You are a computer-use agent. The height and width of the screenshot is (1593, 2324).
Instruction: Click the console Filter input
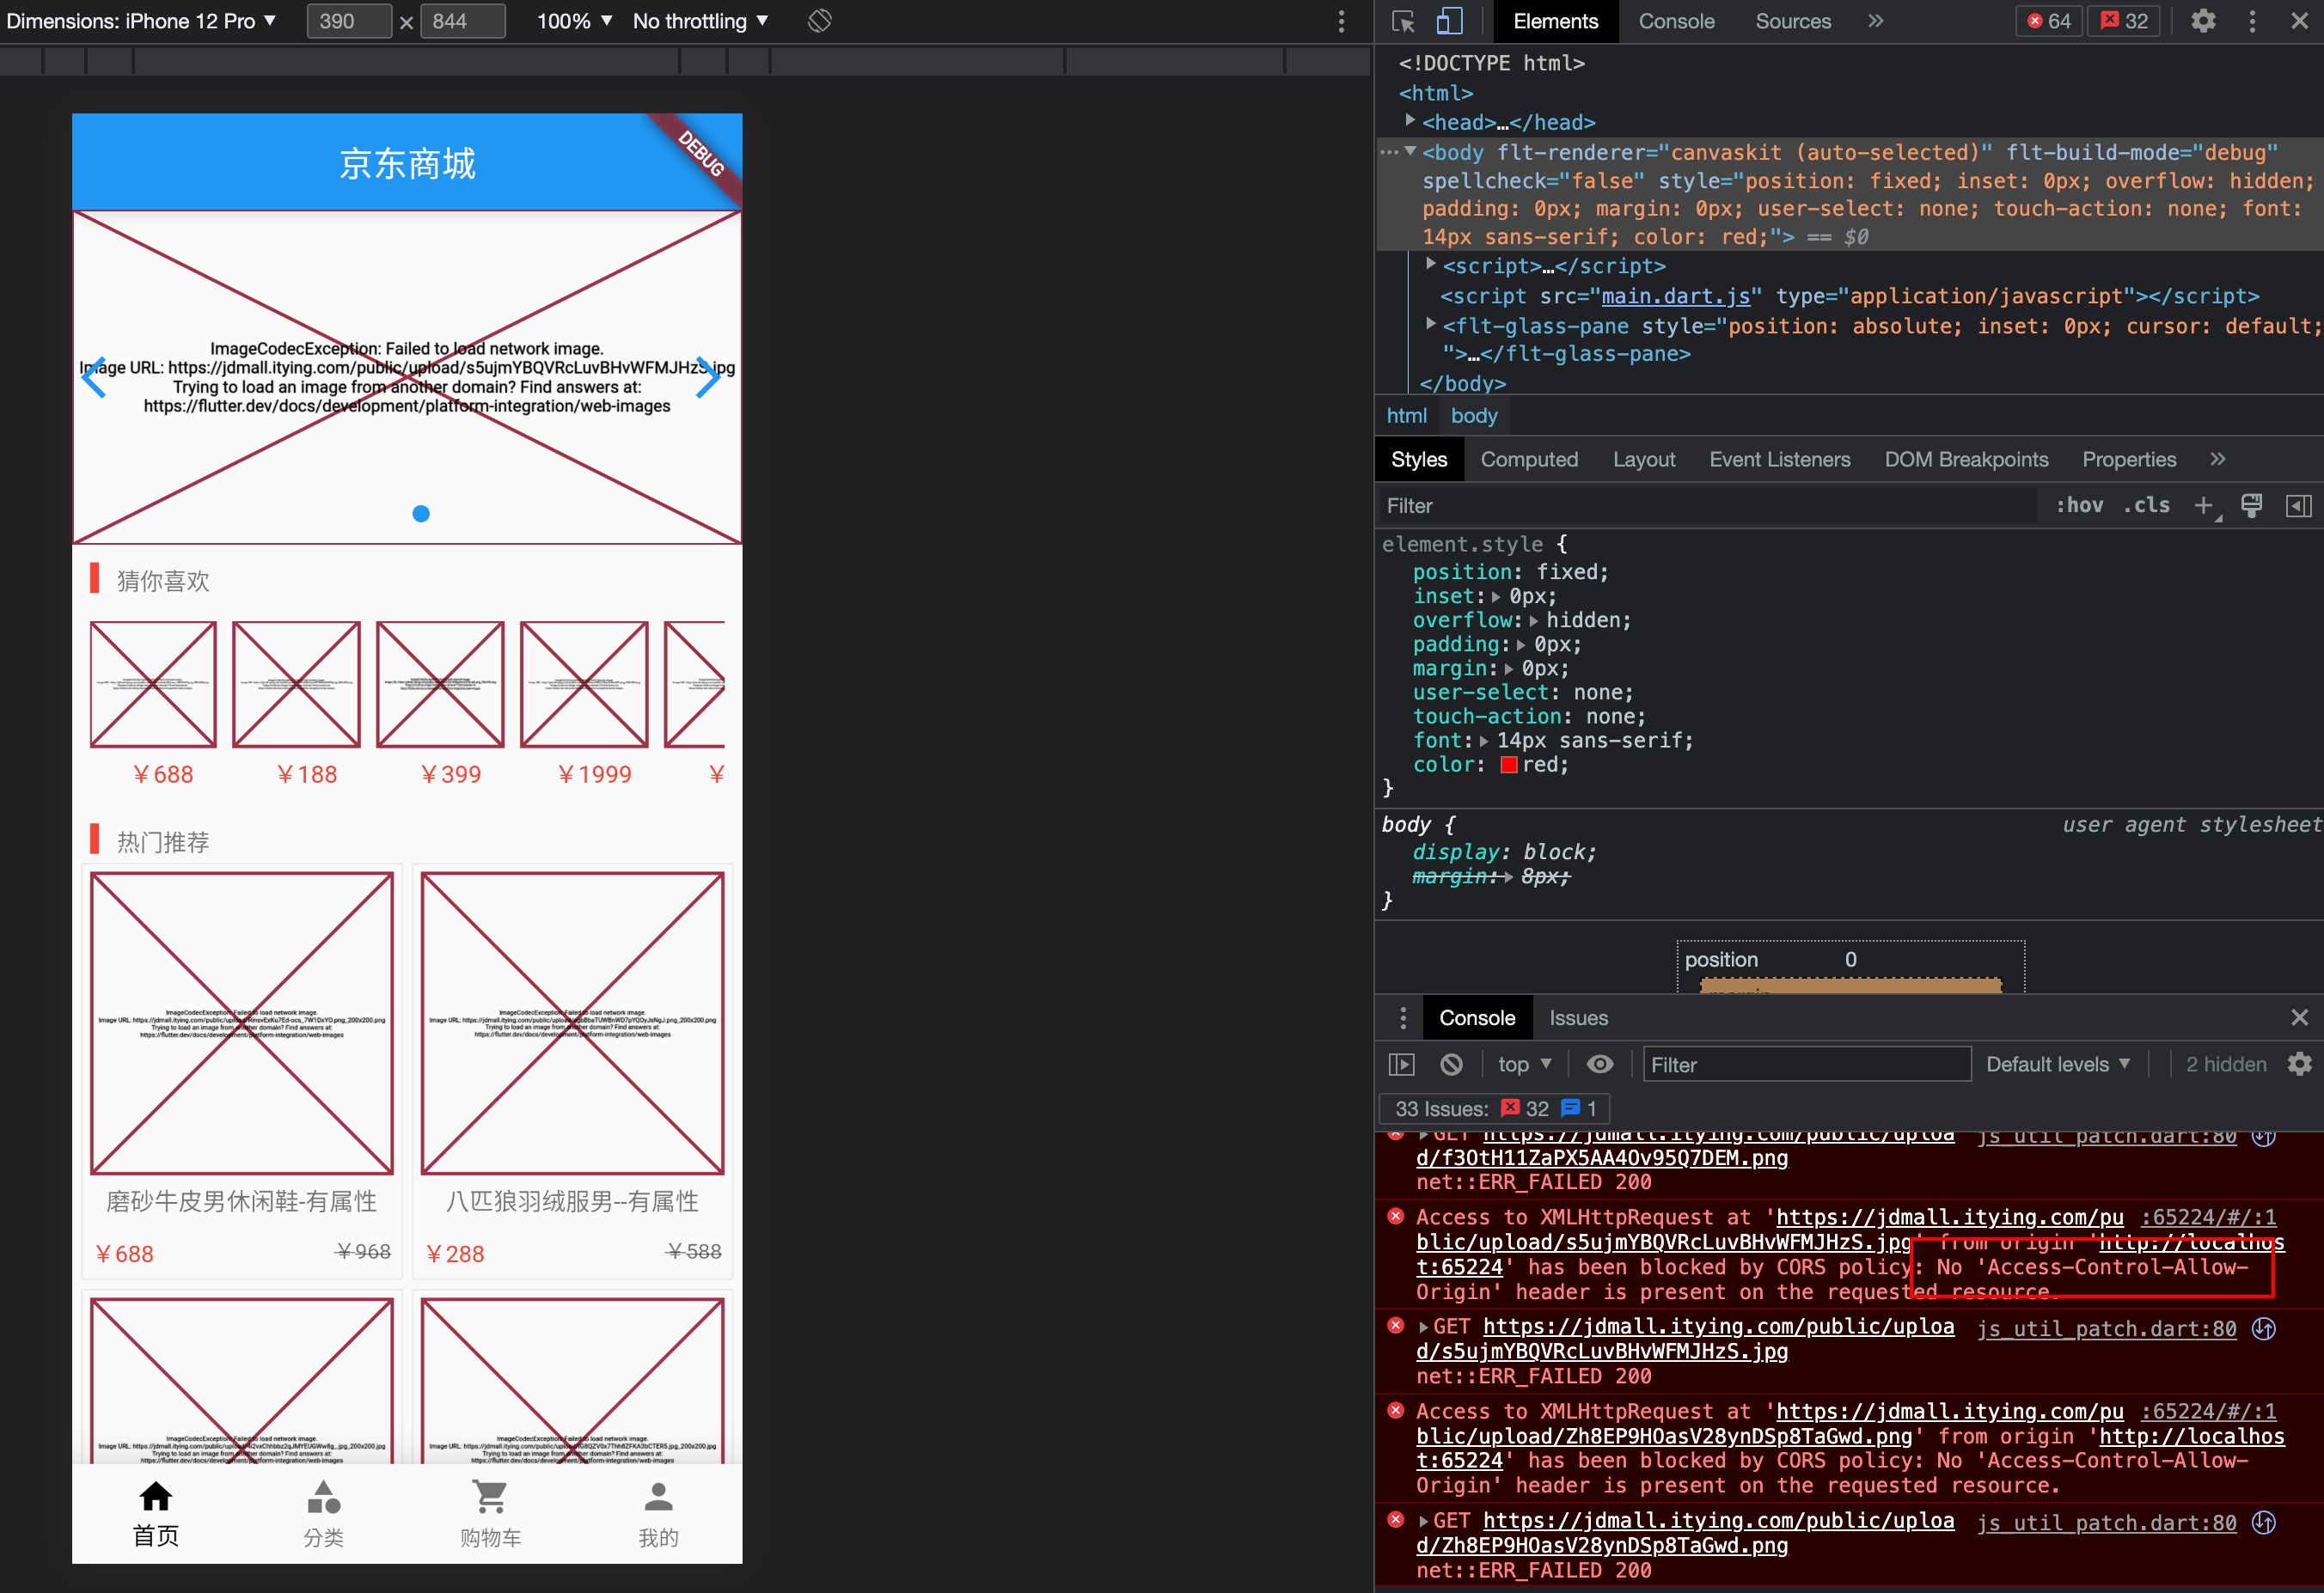tap(1806, 1065)
